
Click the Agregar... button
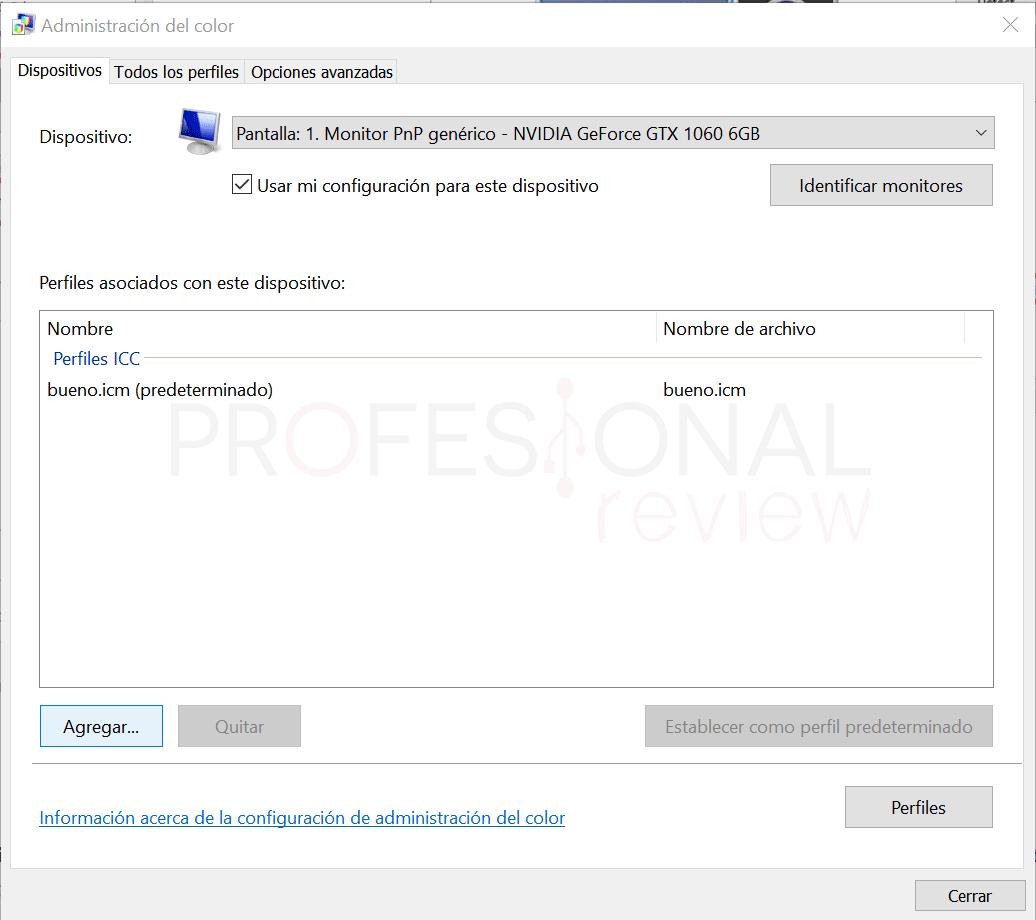click(101, 726)
